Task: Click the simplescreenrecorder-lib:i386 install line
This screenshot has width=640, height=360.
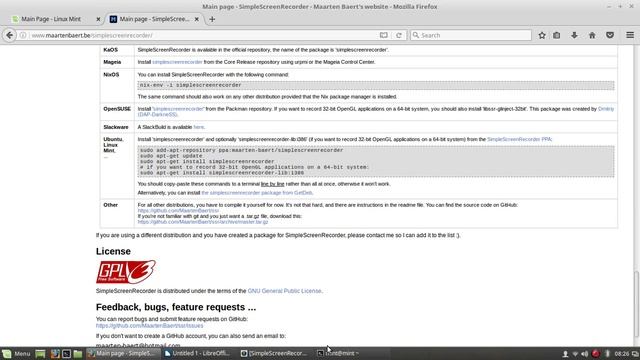Action: pyautogui.click(x=222, y=173)
